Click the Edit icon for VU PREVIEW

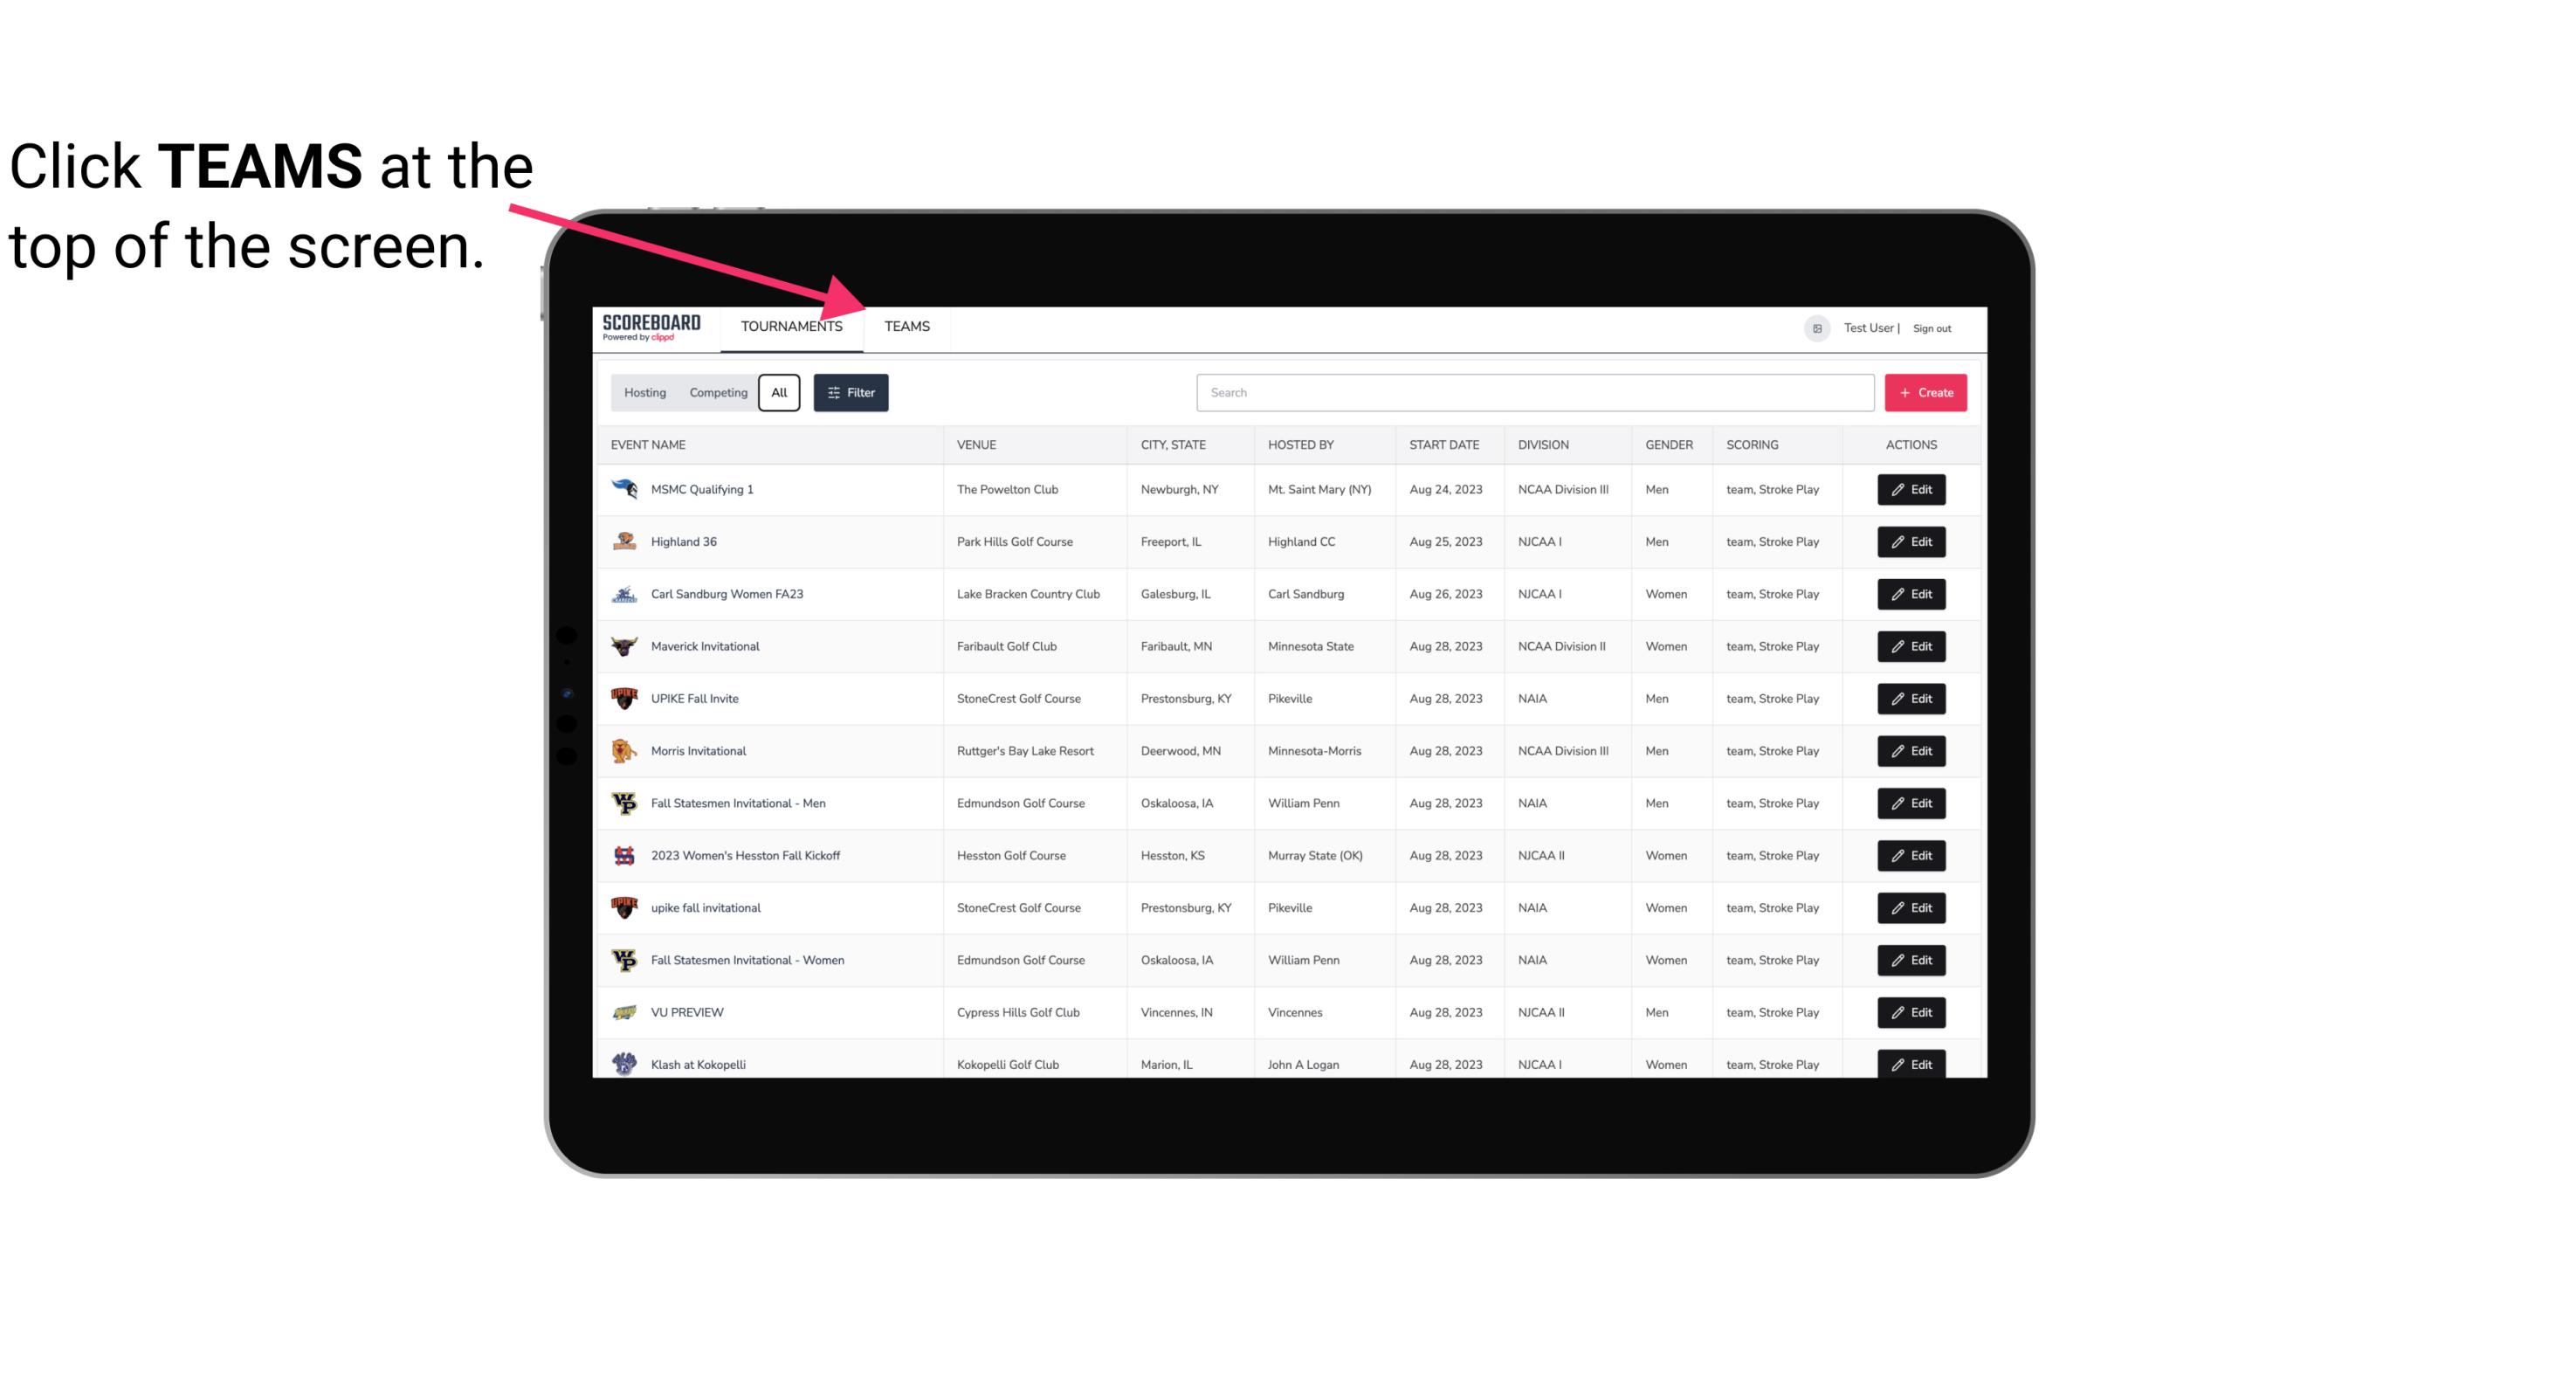1911,1012
